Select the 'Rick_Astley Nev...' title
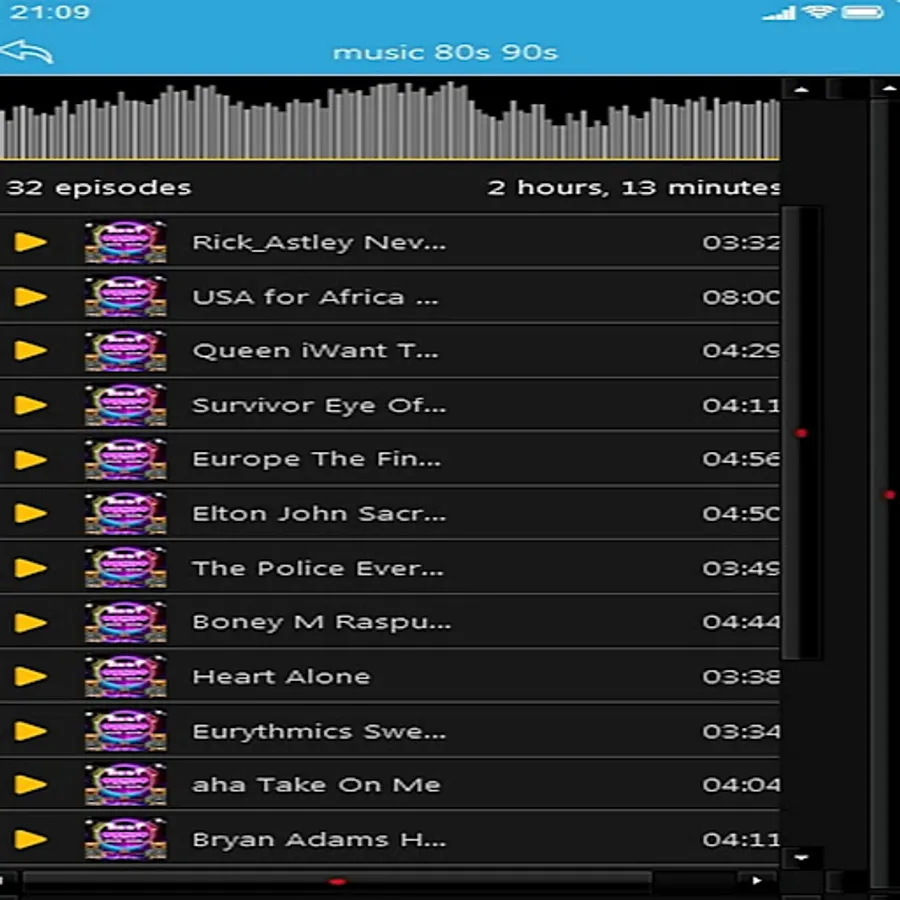Image resolution: width=900 pixels, height=900 pixels. pos(319,243)
